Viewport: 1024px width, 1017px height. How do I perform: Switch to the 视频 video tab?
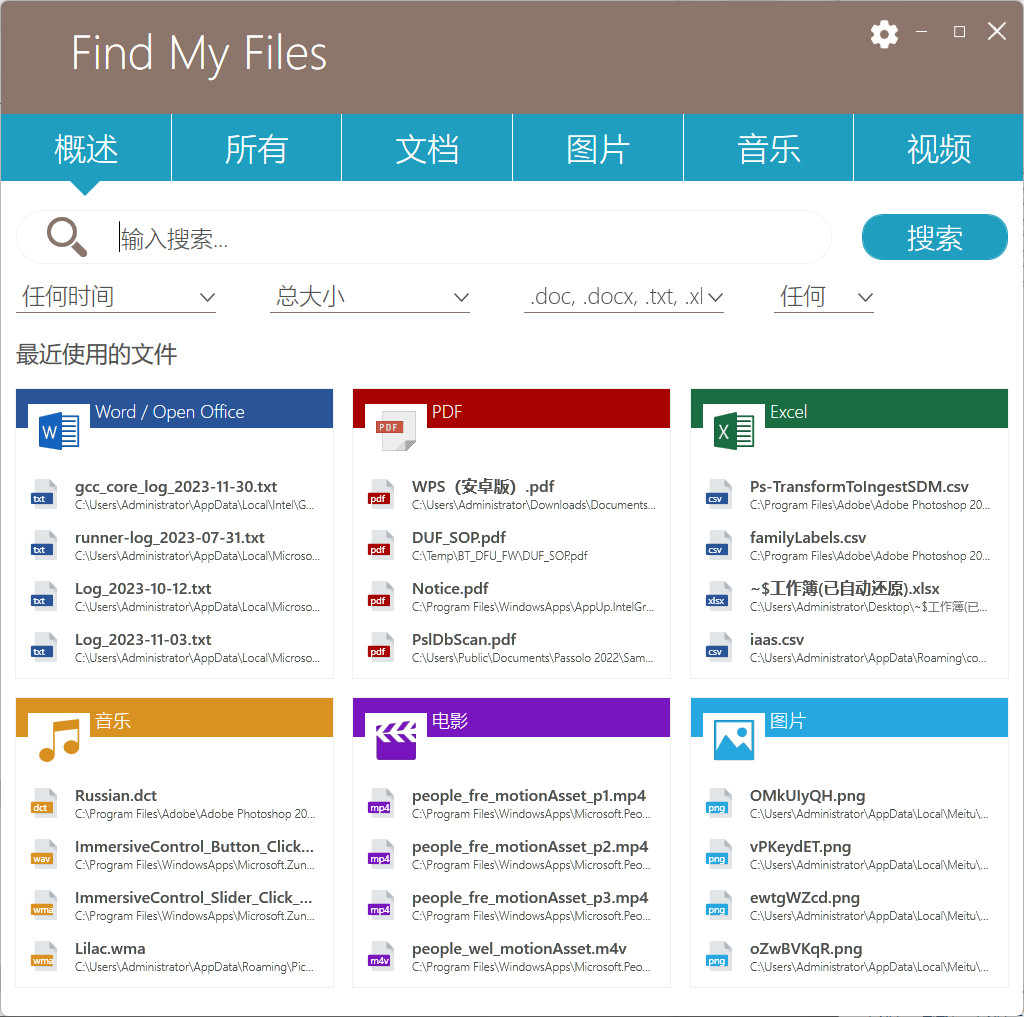click(938, 148)
